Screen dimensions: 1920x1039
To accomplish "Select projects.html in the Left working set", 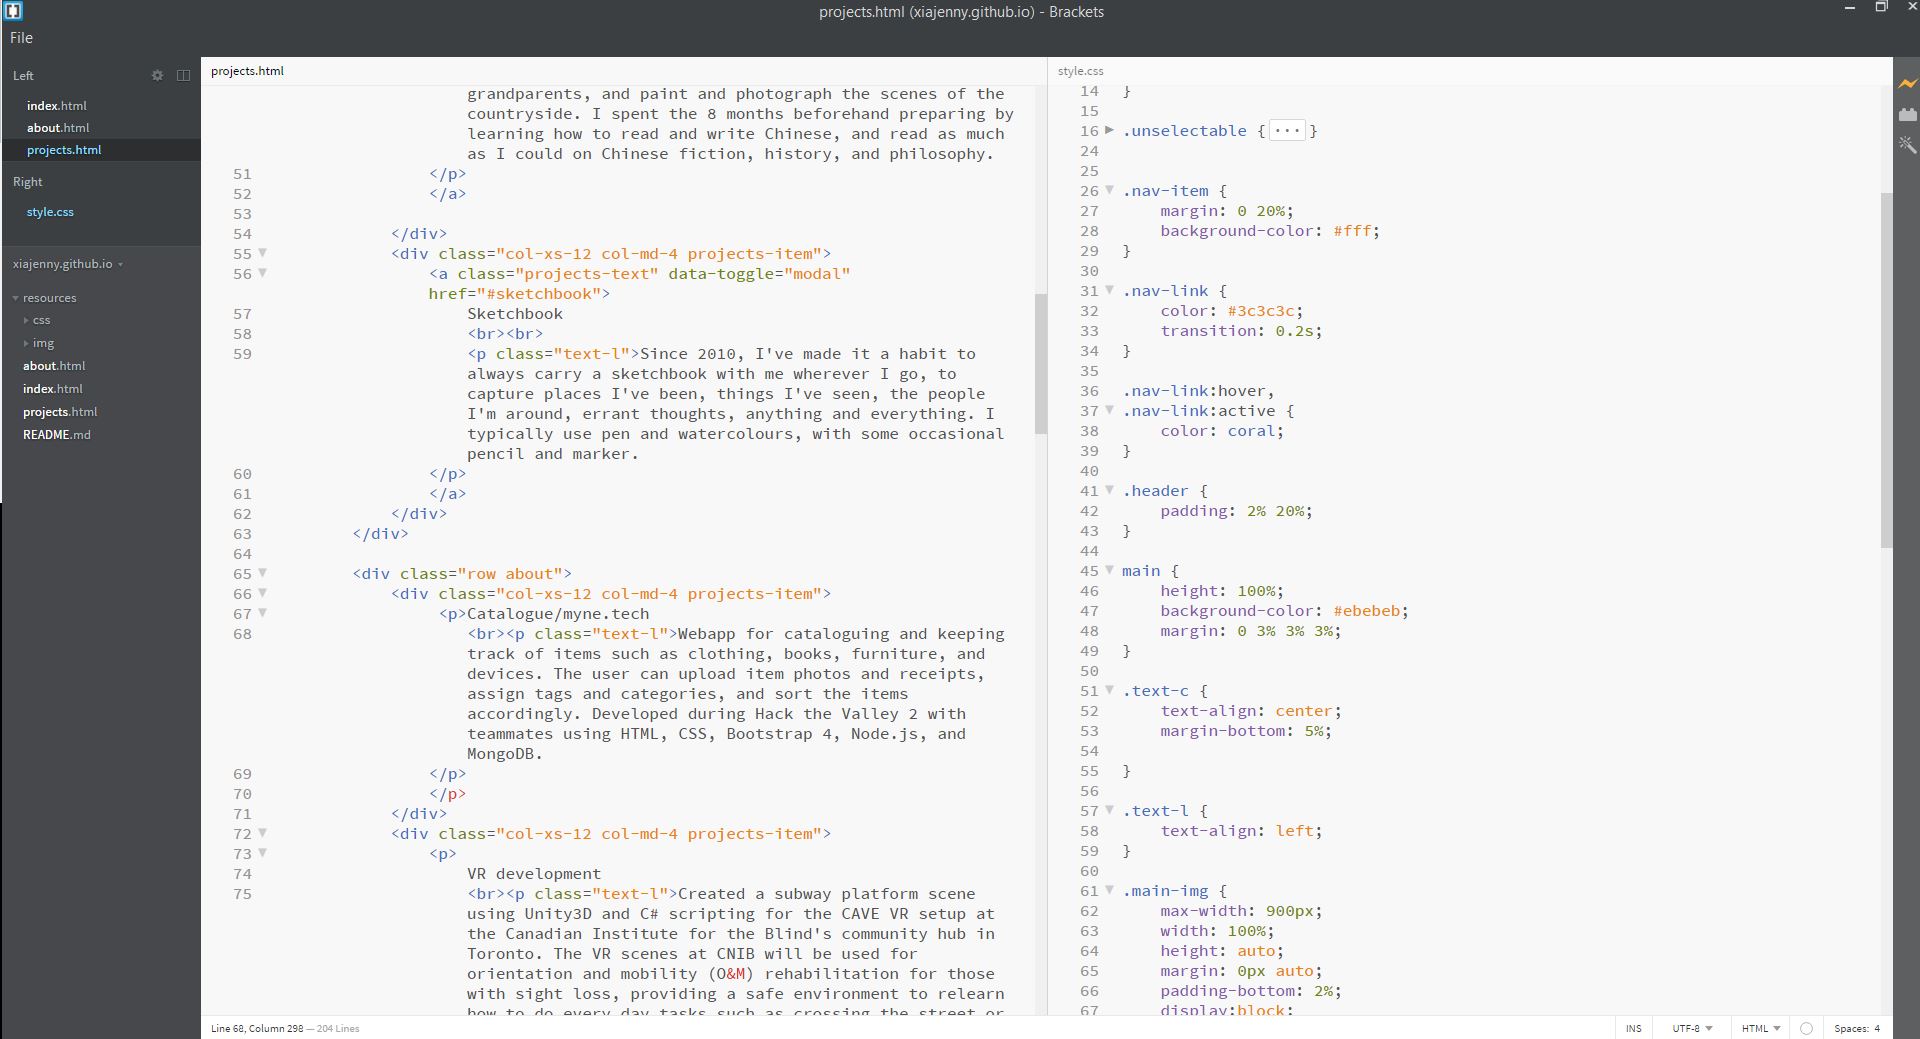I will 64,149.
